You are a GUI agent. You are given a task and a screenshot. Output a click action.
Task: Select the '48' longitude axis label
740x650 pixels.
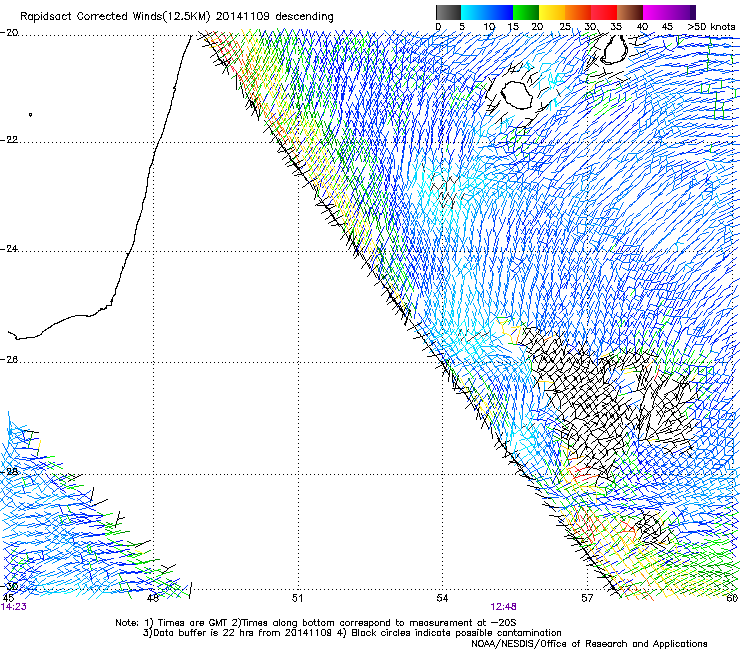(x=152, y=598)
